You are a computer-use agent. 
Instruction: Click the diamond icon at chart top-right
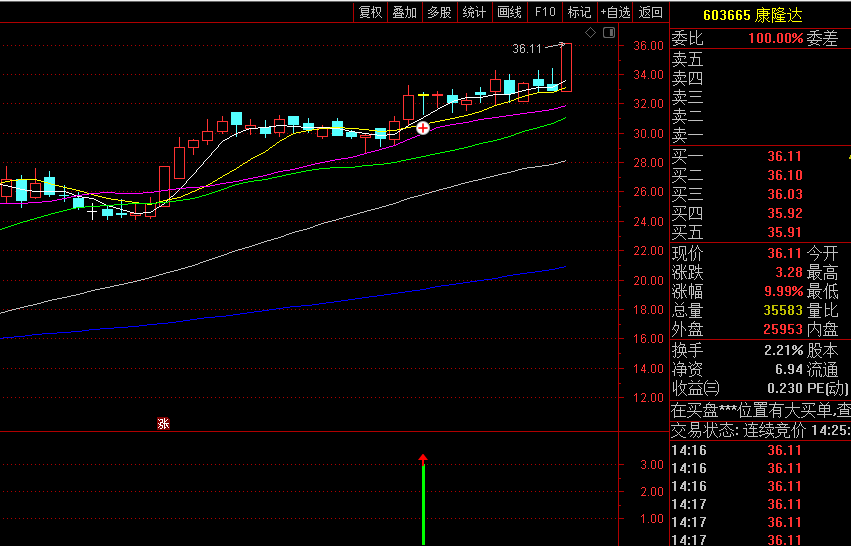coord(590,33)
